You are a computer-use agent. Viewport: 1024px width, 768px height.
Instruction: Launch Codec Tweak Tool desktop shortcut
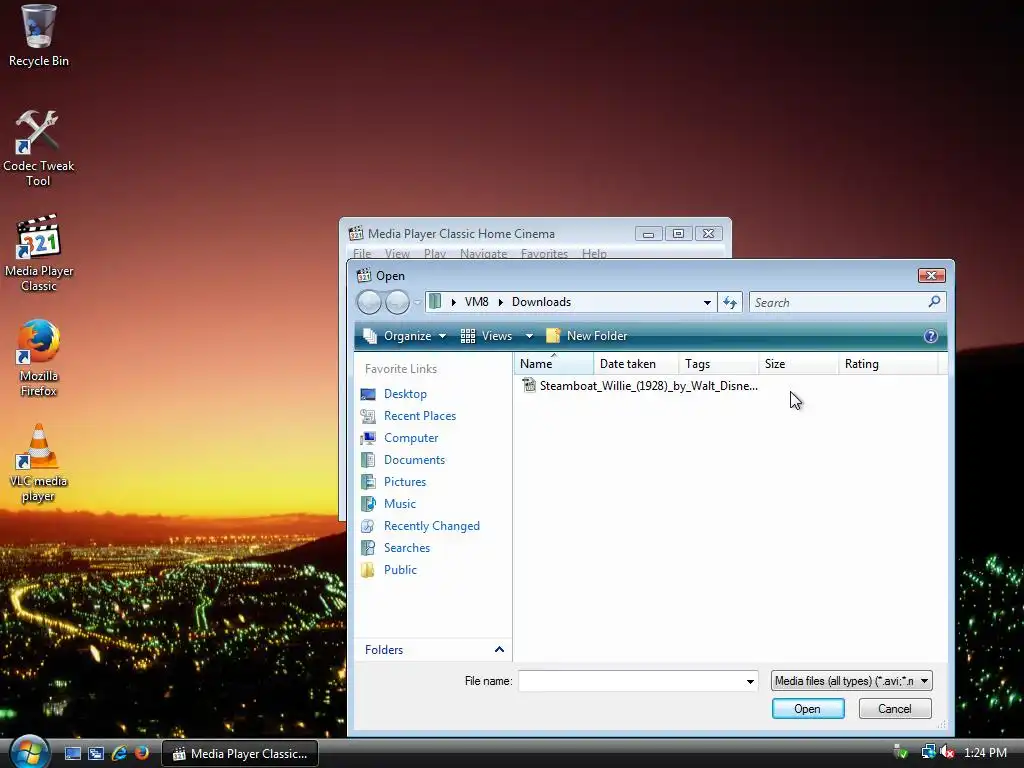point(38,148)
